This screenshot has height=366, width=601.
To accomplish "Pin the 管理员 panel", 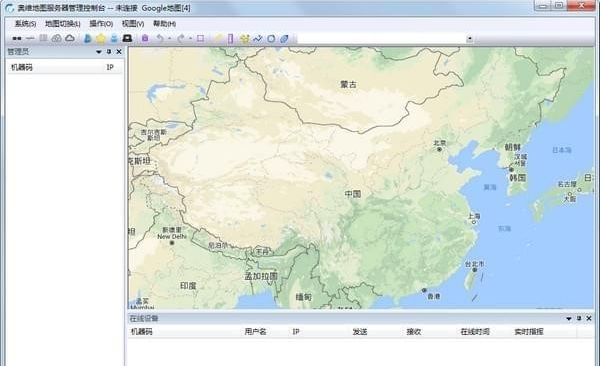I will pyautogui.click(x=109, y=51).
